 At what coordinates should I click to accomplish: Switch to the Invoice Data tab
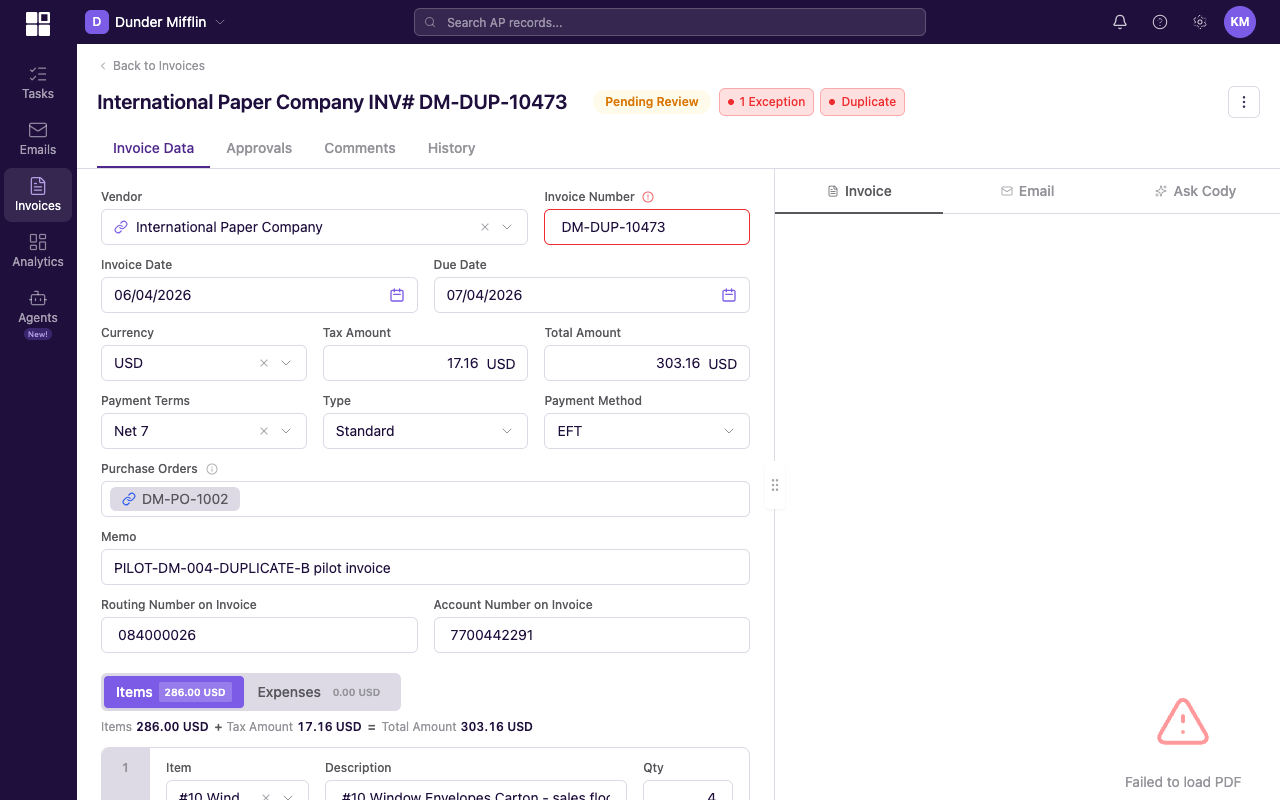coord(154,148)
